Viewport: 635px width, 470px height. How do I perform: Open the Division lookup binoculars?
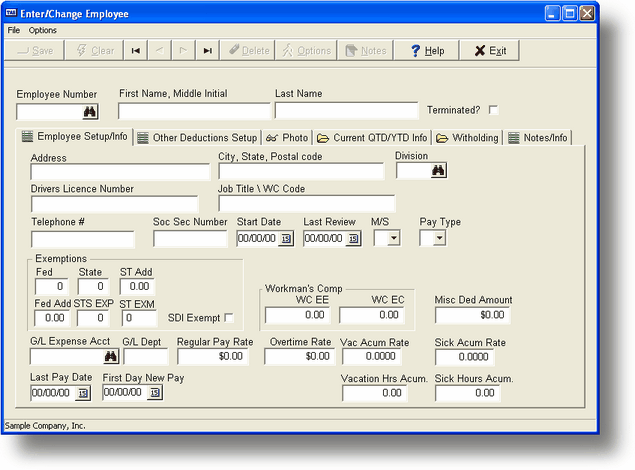click(438, 170)
